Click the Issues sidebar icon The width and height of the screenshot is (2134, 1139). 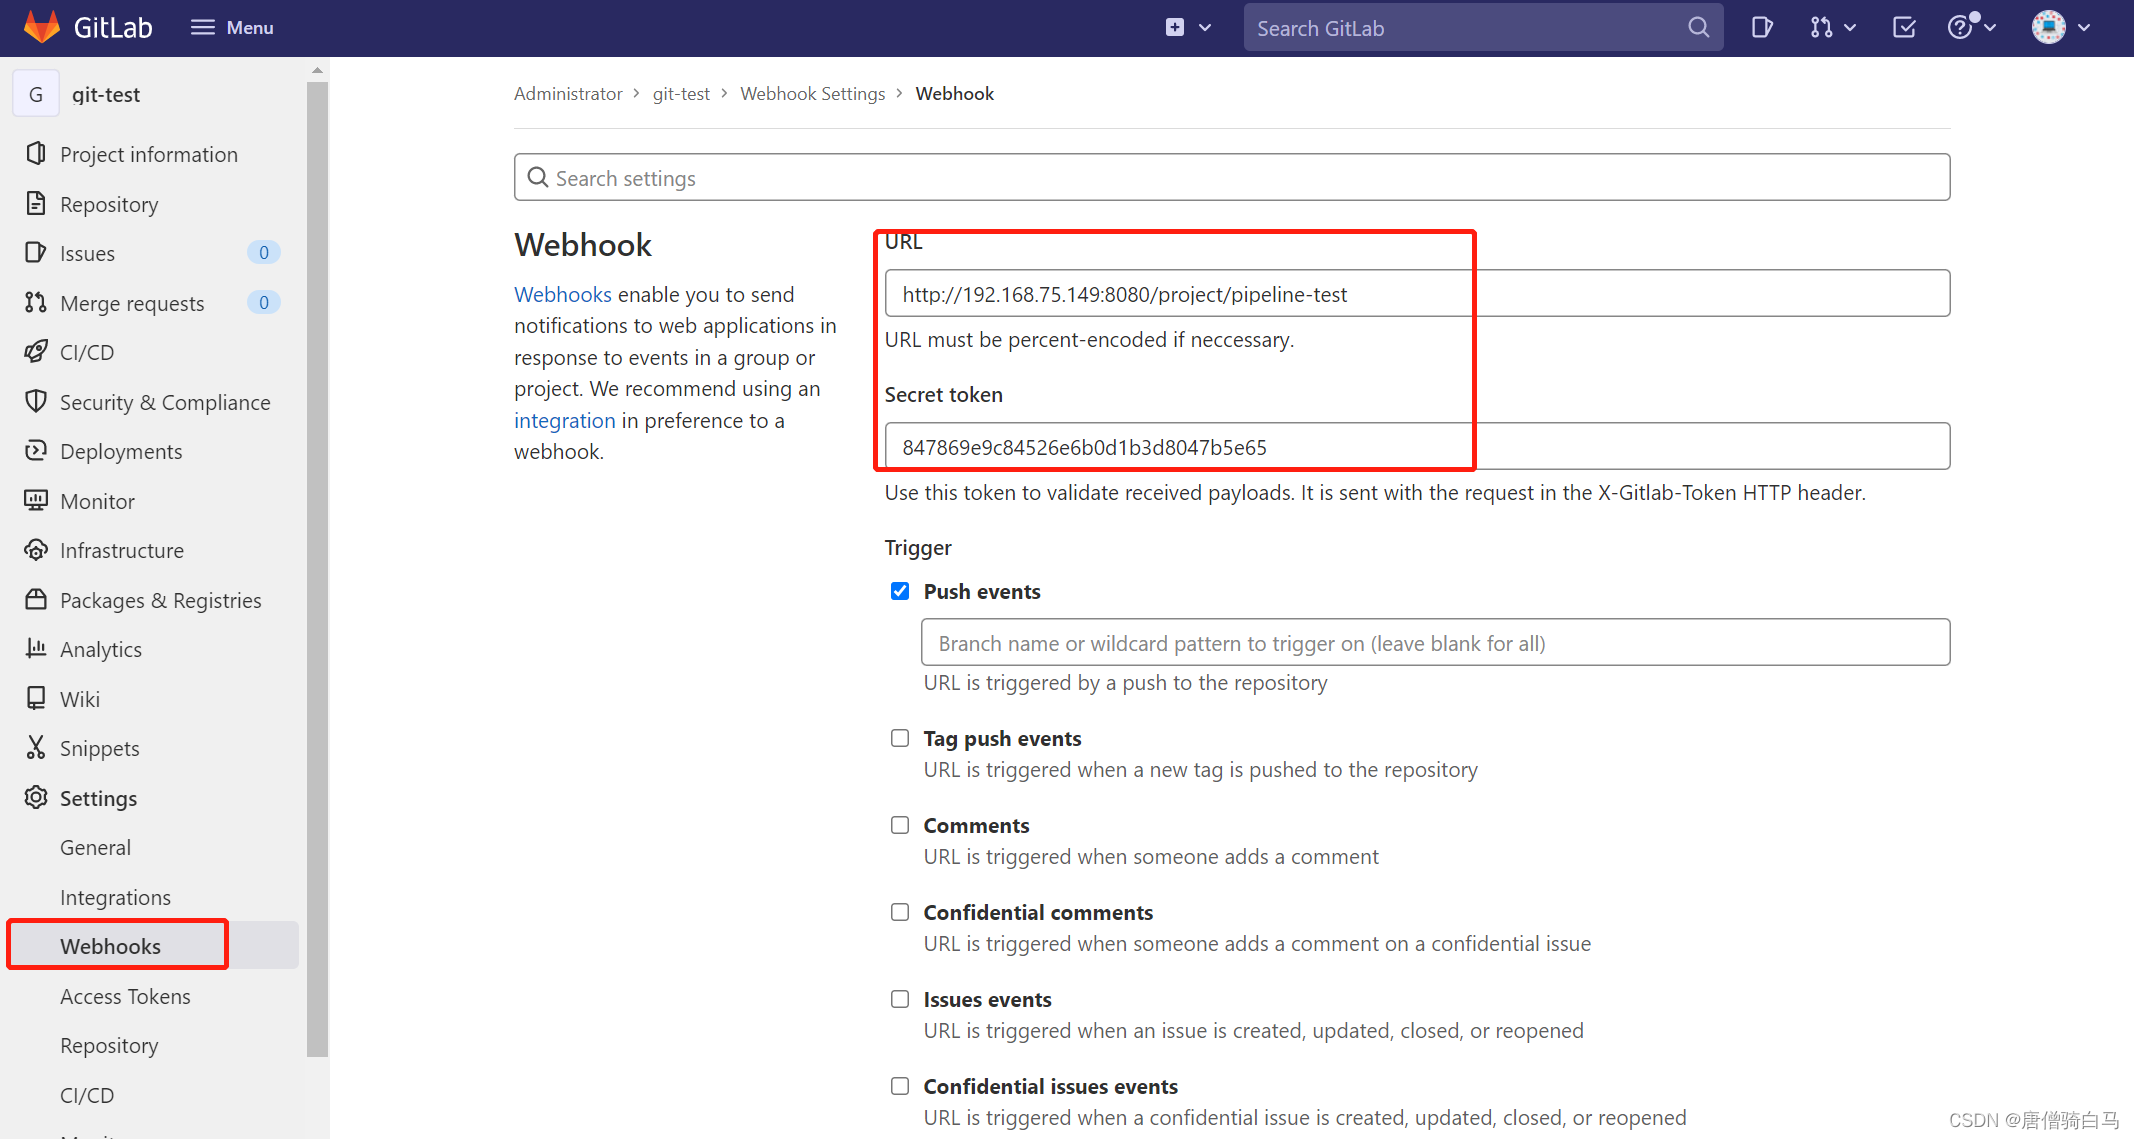(x=38, y=253)
